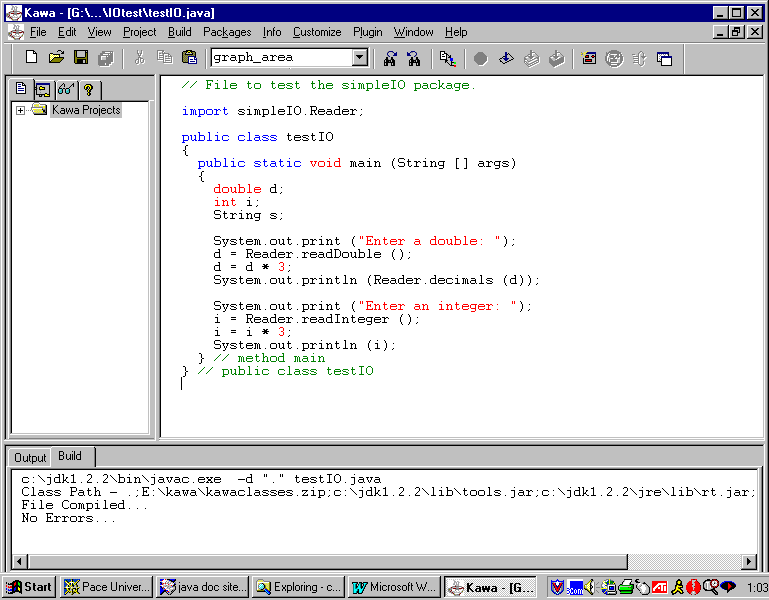Click the 'import simpleIO.Reader;' code line

click(x=273, y=111)
